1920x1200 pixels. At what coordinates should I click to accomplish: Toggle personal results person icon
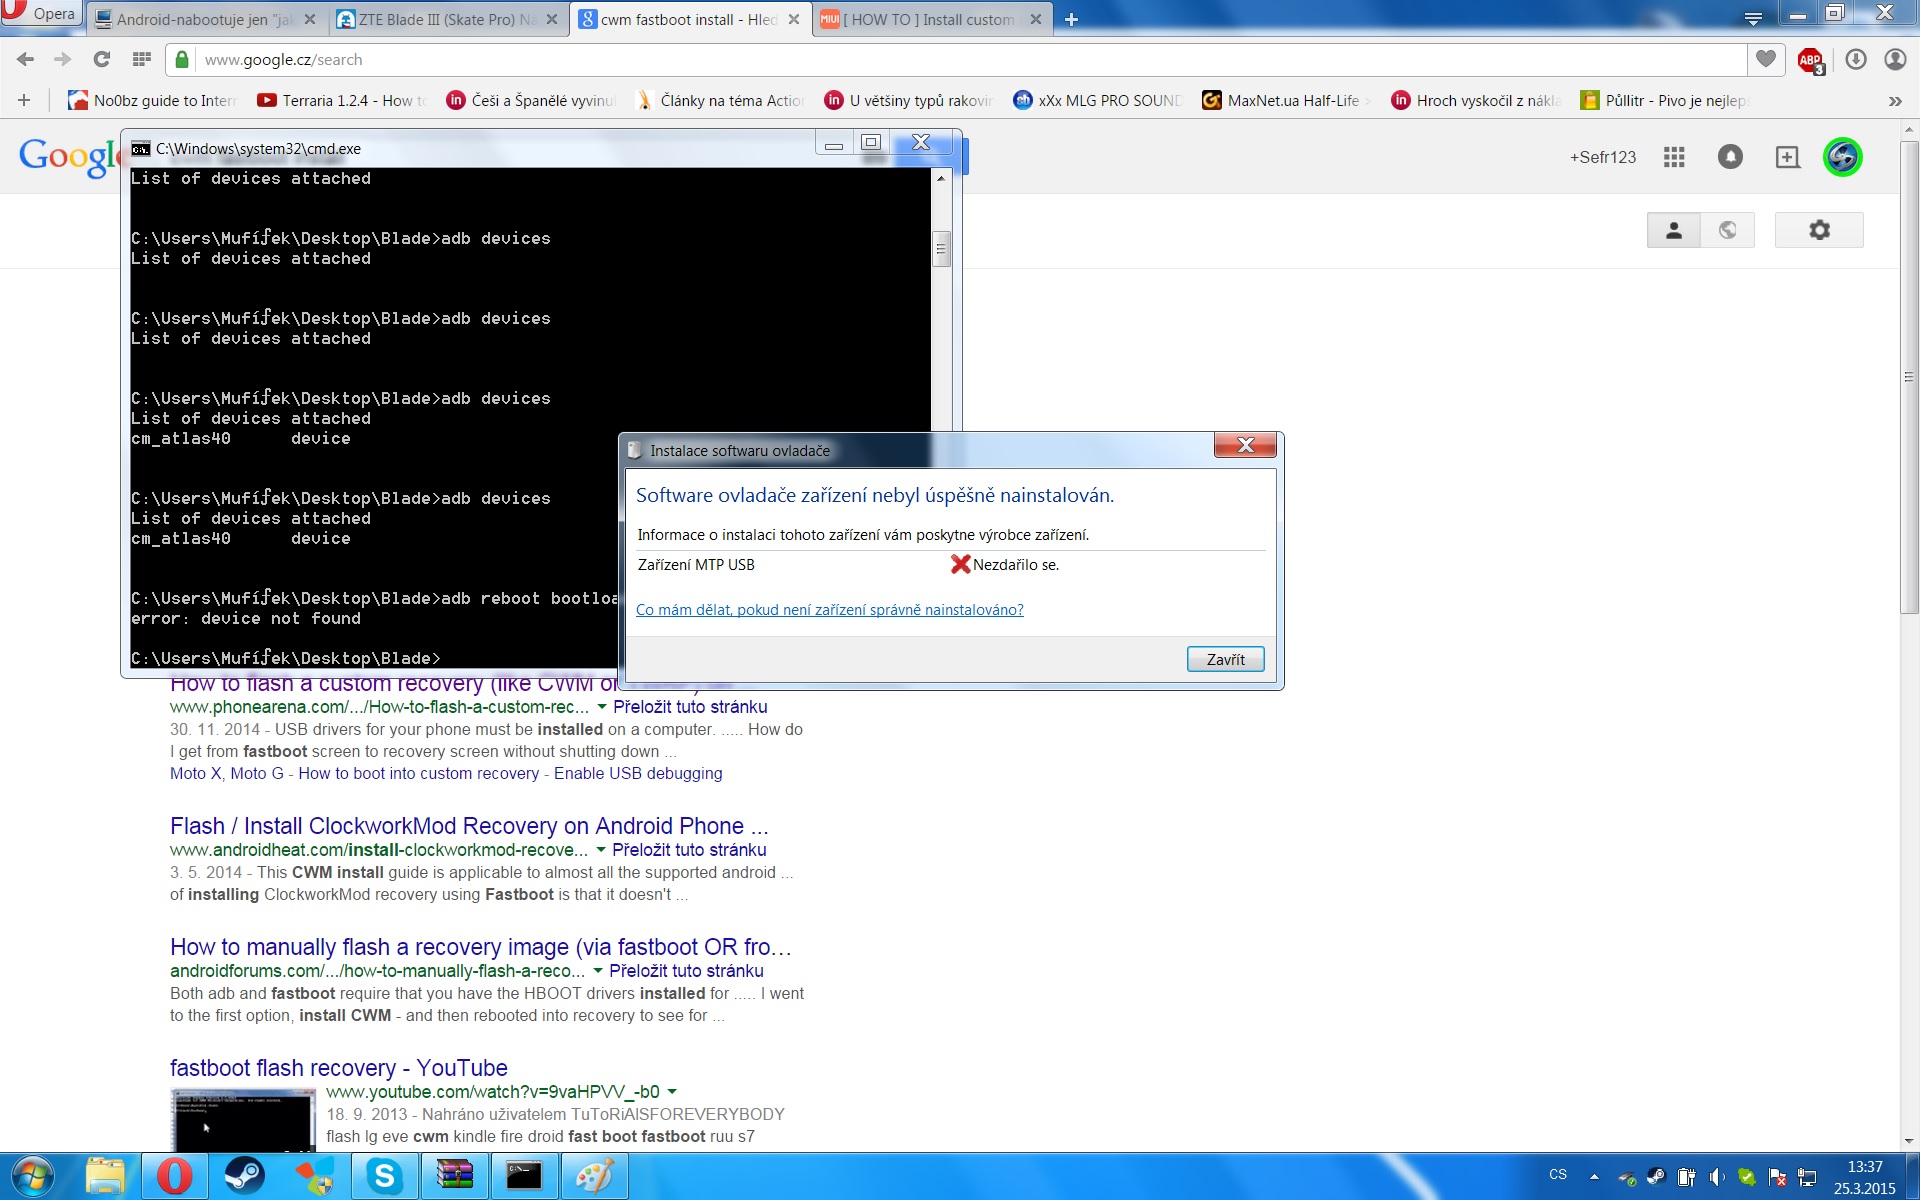click(x=1673, y=230)
